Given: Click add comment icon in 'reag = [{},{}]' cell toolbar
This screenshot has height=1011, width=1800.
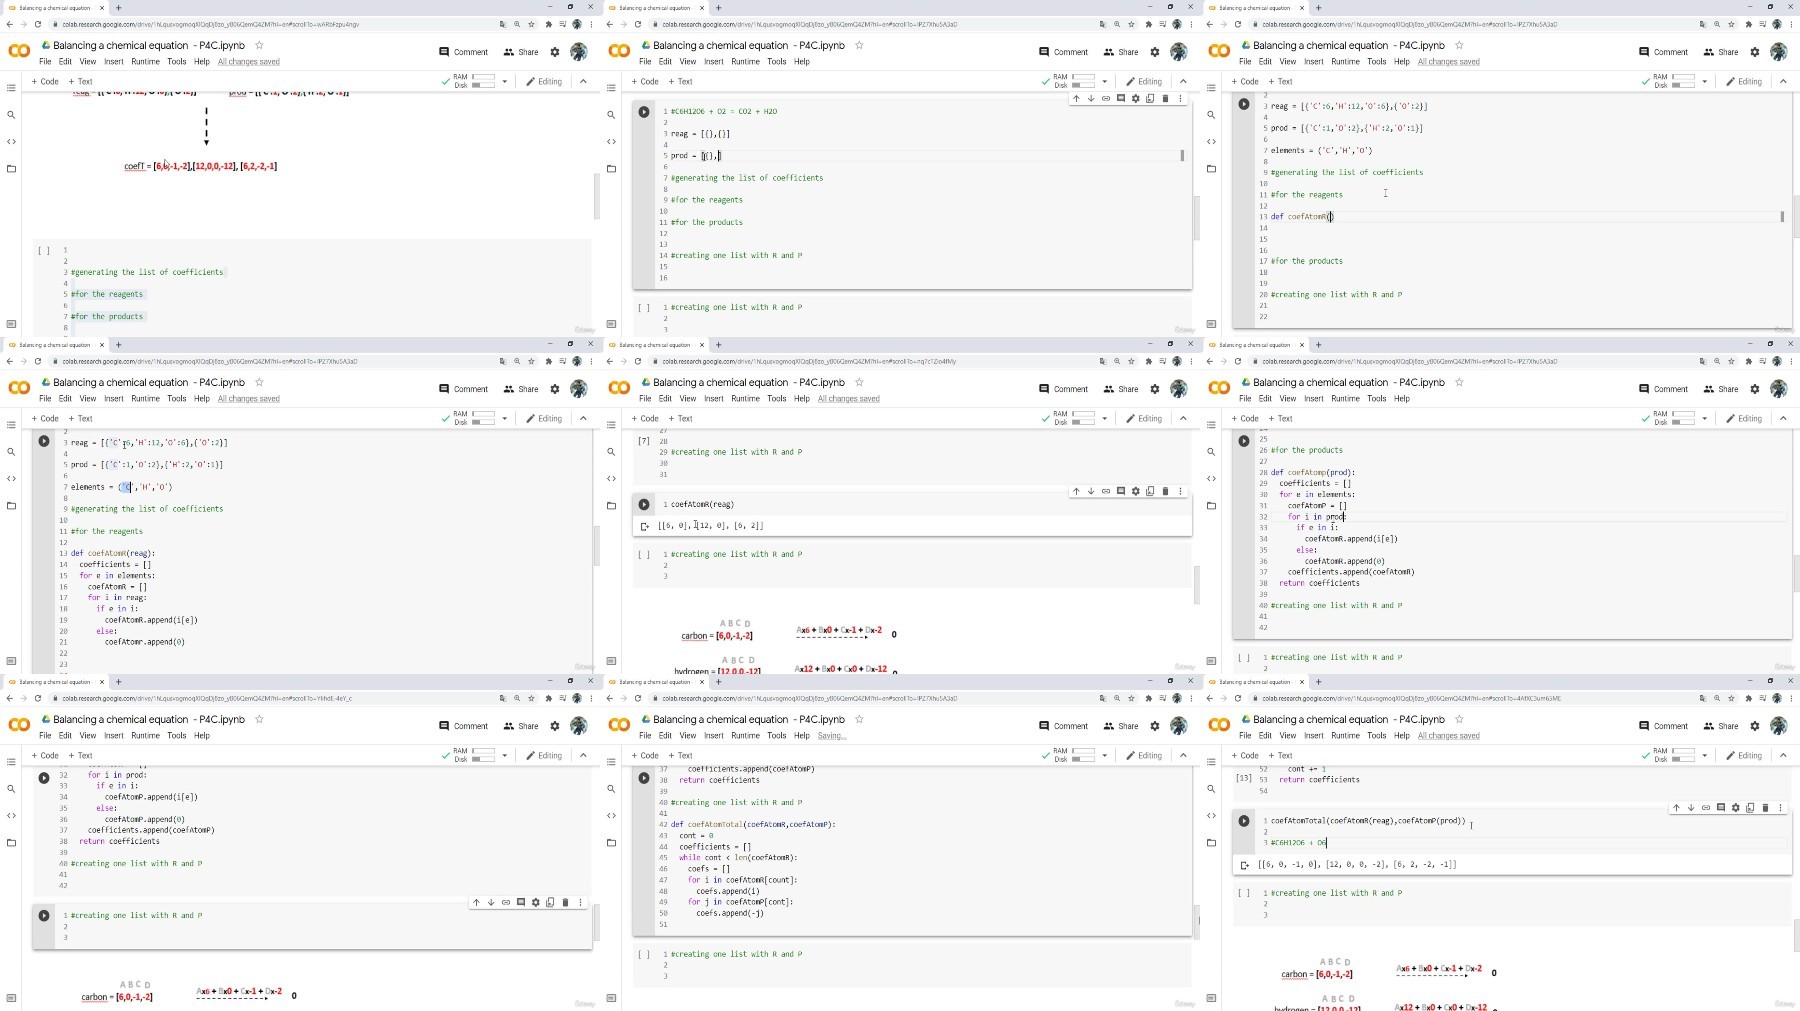Looking at the screenshot, I should coord(1121,98).
